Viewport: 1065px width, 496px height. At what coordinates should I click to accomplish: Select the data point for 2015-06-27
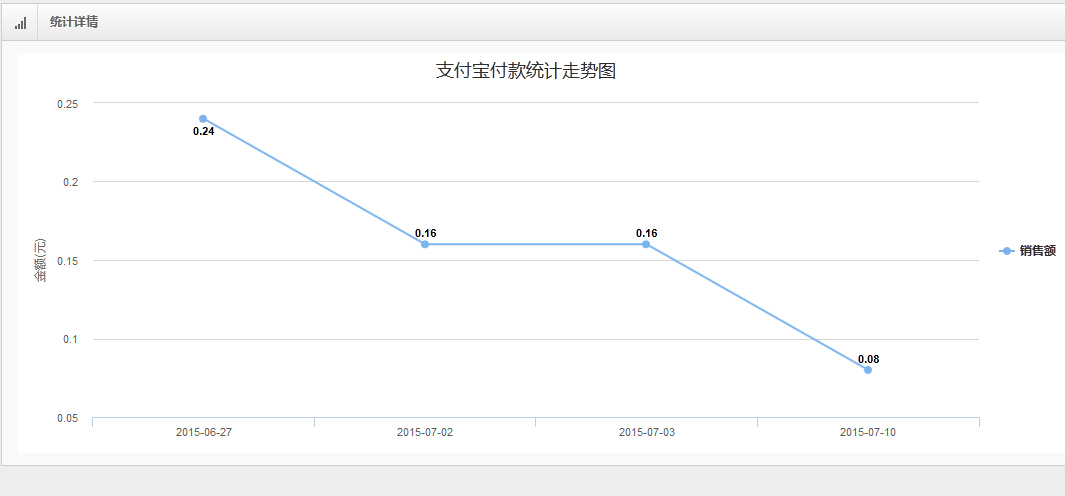tap(203, 119)
